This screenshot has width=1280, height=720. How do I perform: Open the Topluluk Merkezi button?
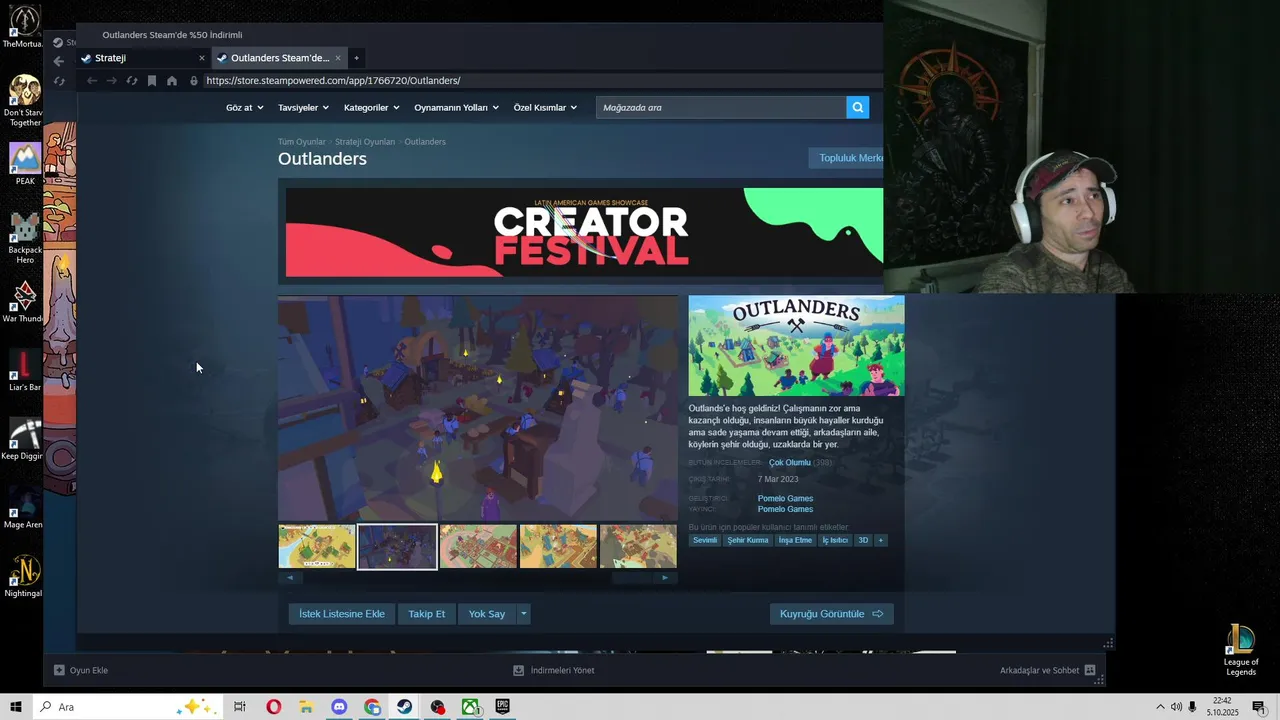(x=846, y=158)
